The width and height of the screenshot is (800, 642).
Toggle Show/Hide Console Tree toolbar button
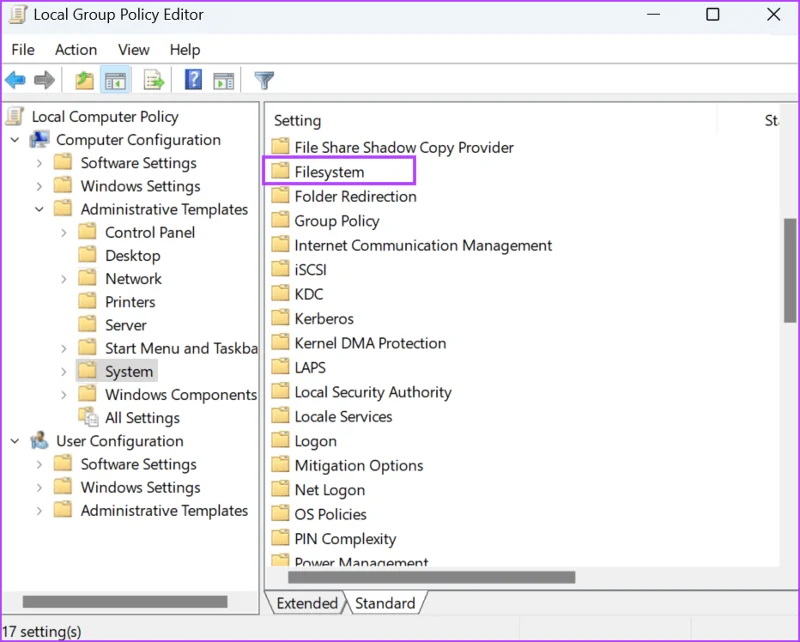coord(115,80)
